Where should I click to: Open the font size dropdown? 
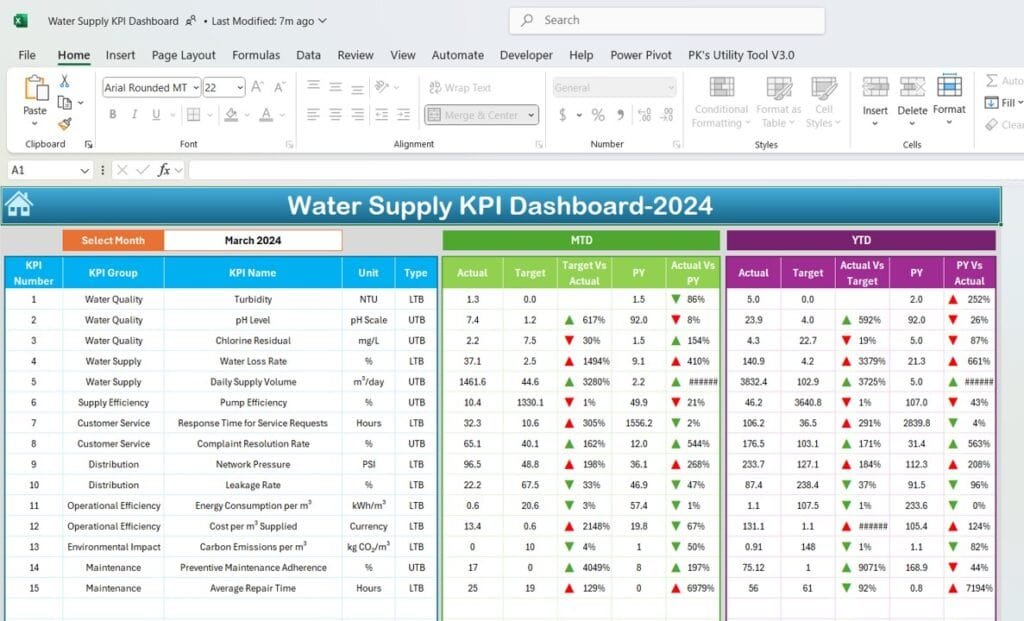click(x=240, y=85)
